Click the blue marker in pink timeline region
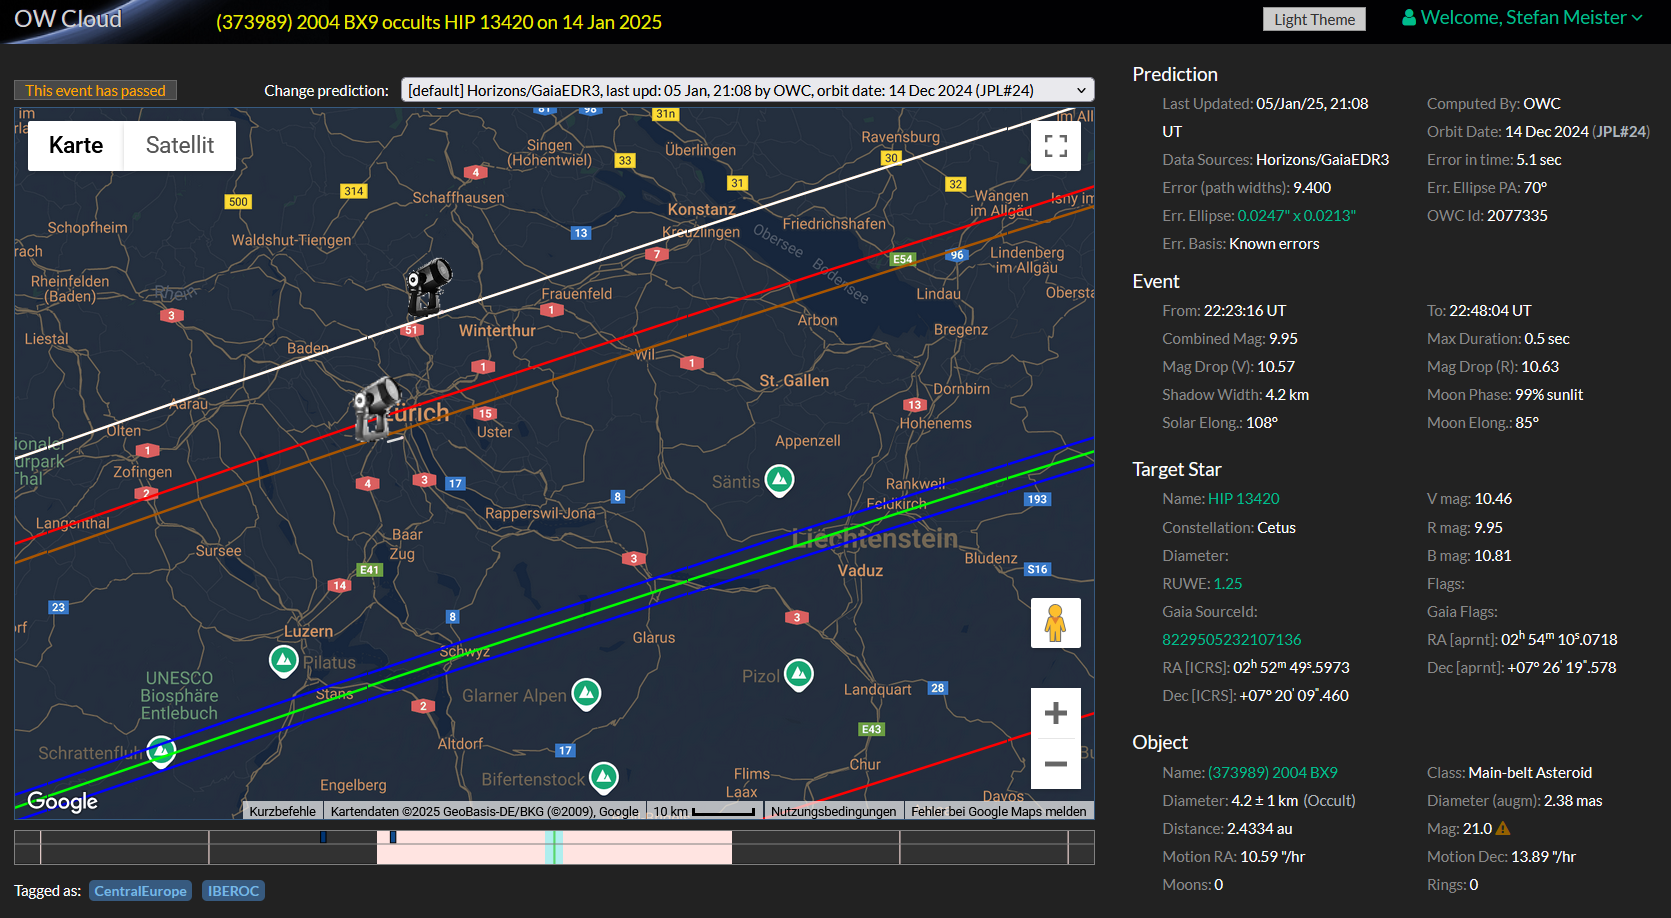1671x918 pixels. [x=393, y=837]
